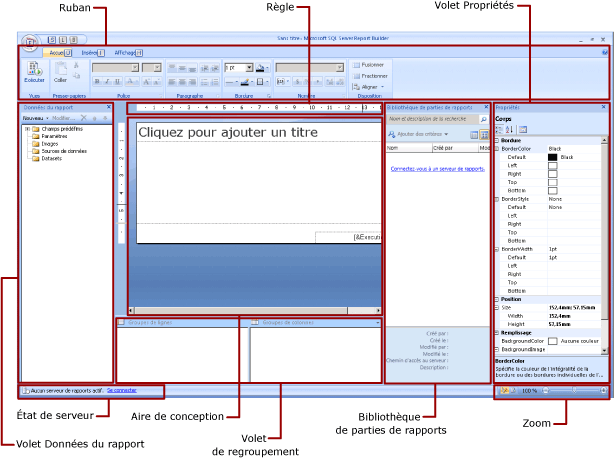Screen dimensions: 614x458
Task: Align paragraph text to the left
Action: click(172, 82)
